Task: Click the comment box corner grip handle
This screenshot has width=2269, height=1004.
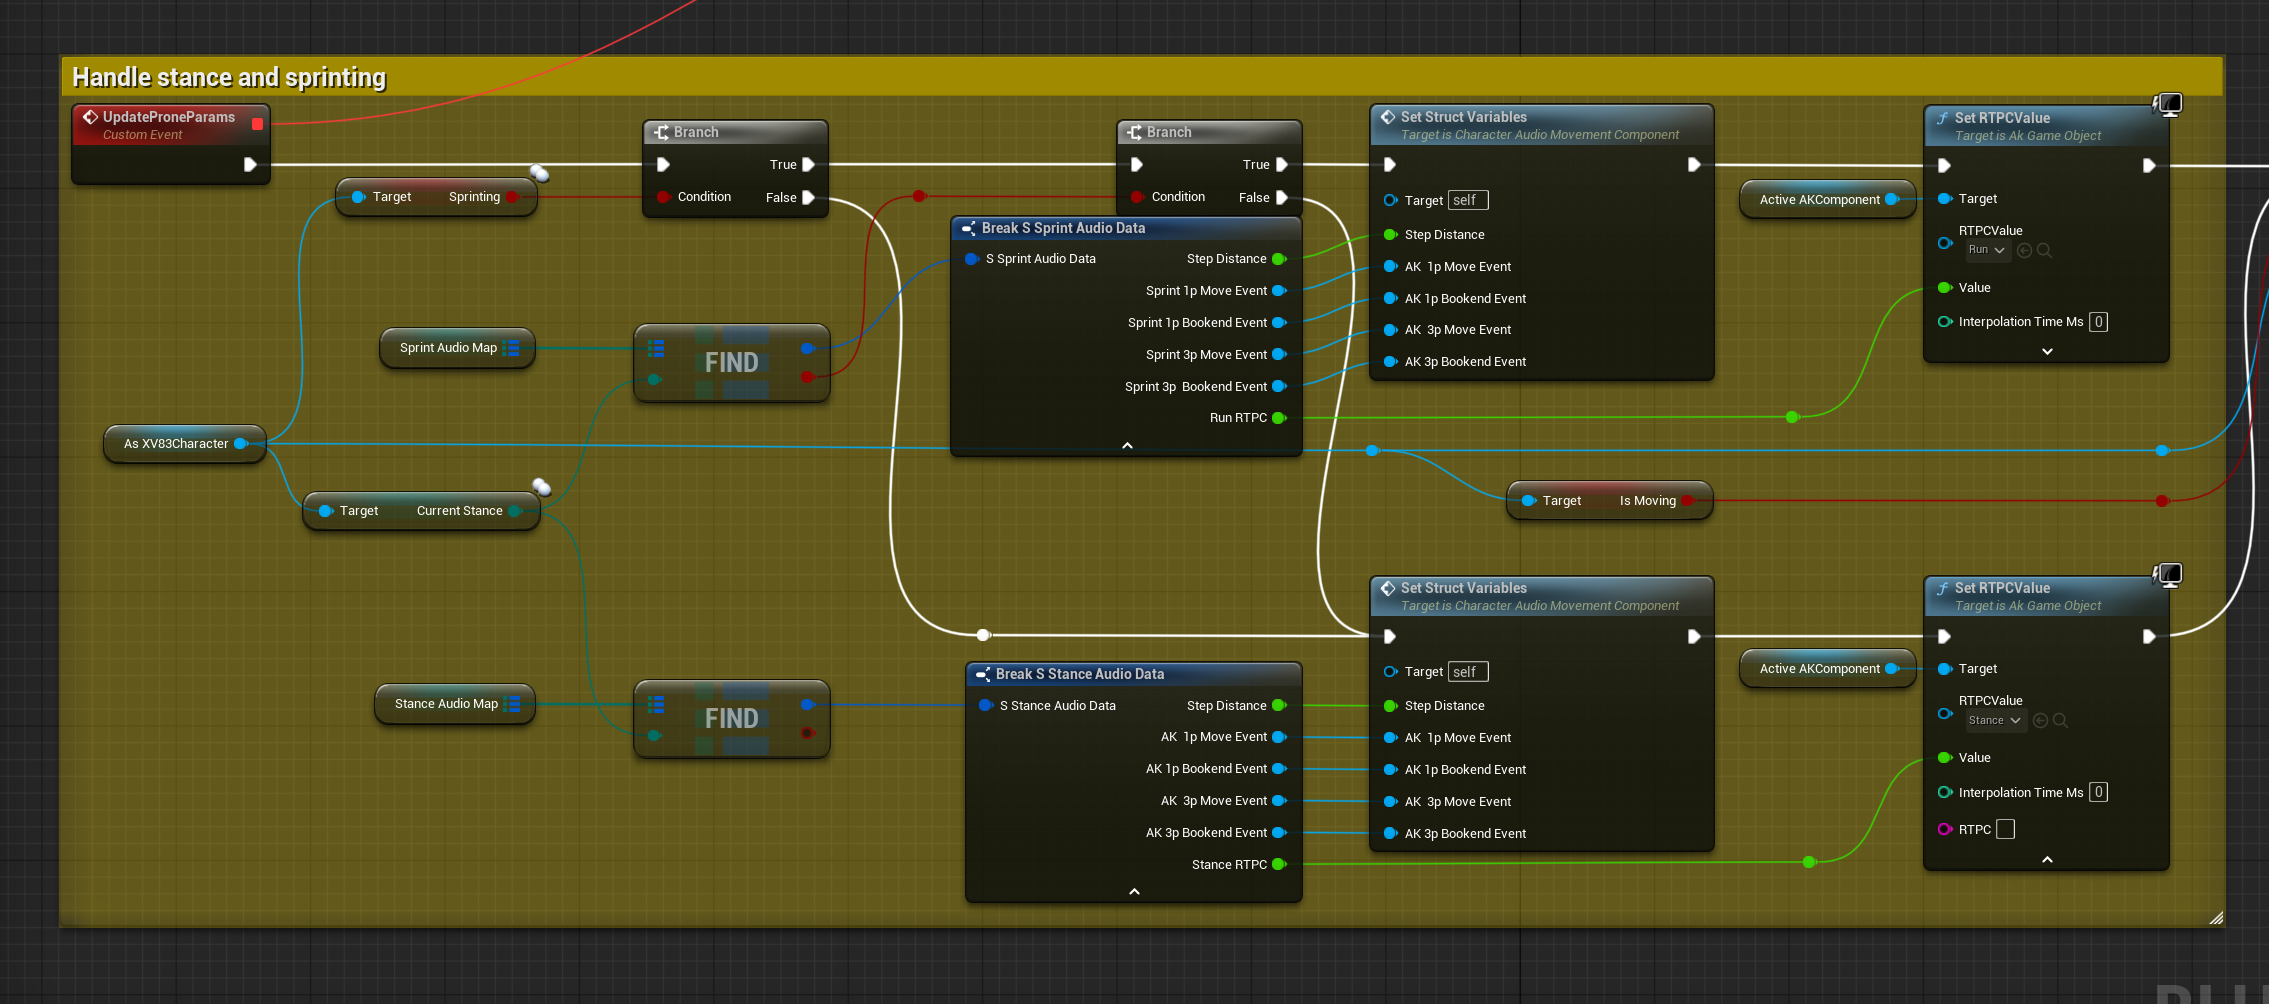Action: tap(2216, 917)
